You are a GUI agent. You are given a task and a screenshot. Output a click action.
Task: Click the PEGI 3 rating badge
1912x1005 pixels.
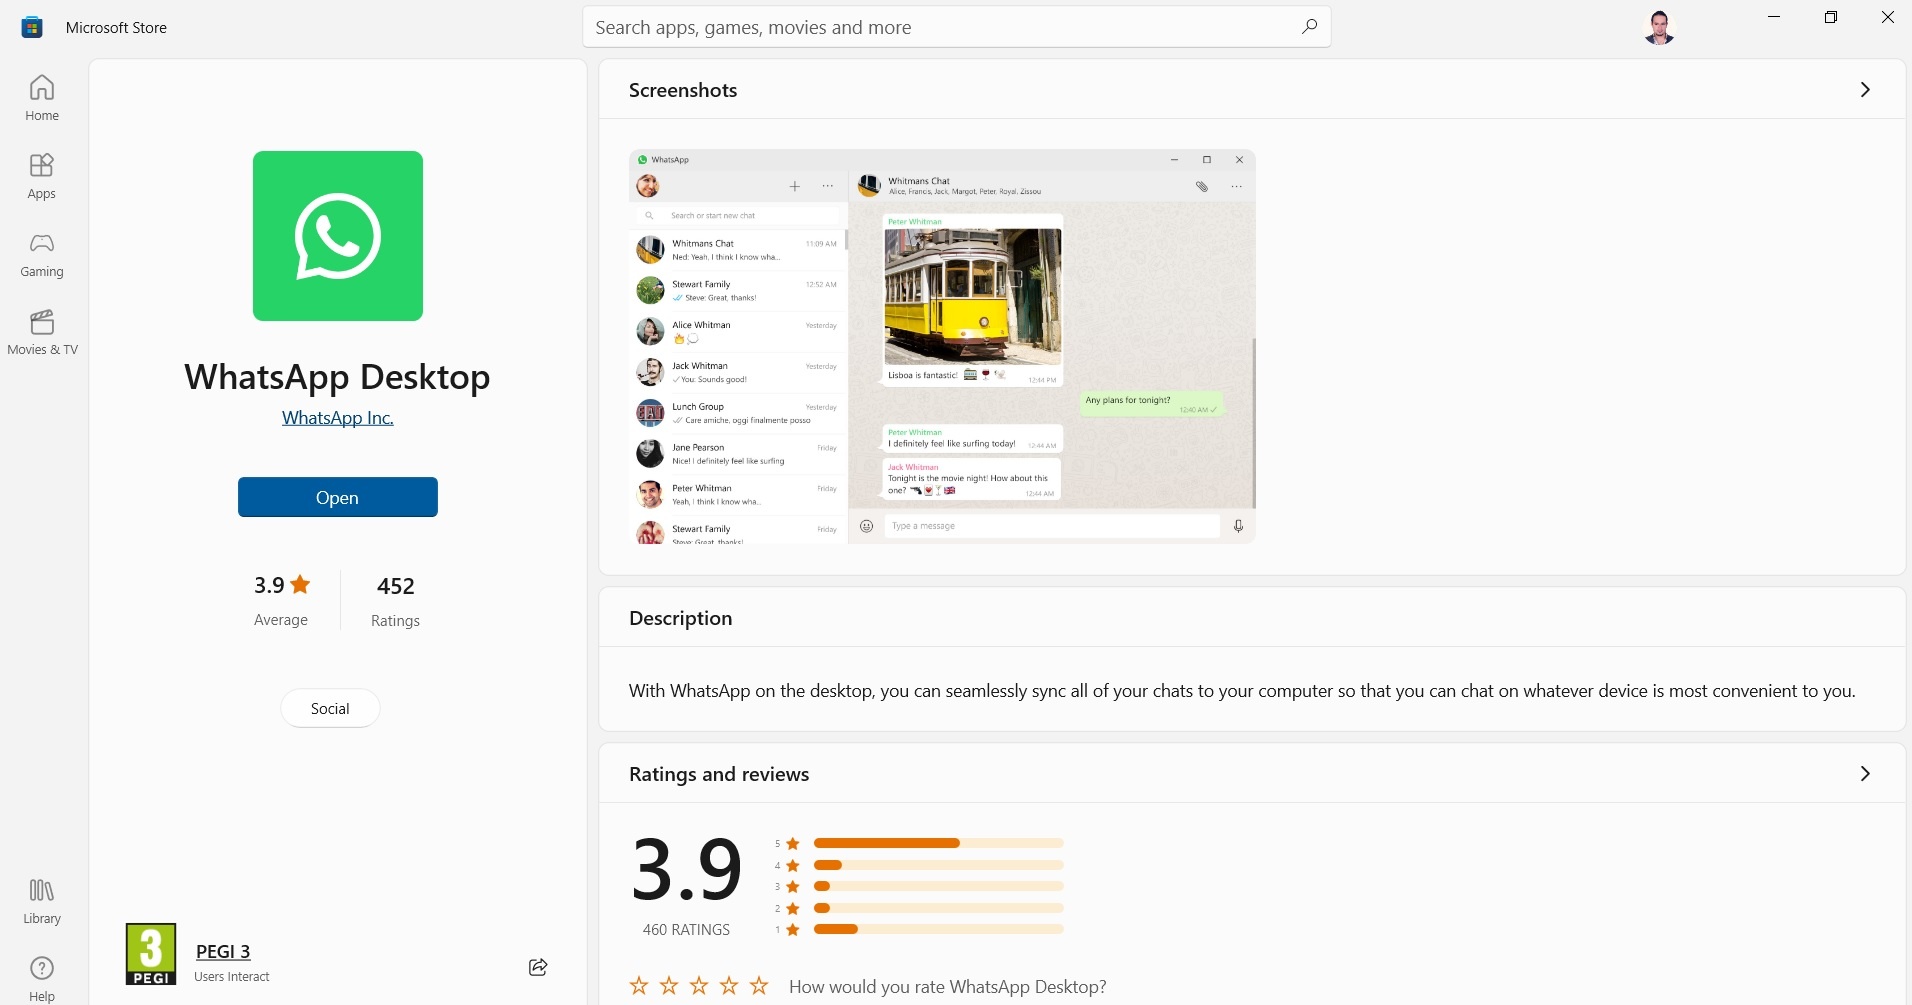[151, 954]
